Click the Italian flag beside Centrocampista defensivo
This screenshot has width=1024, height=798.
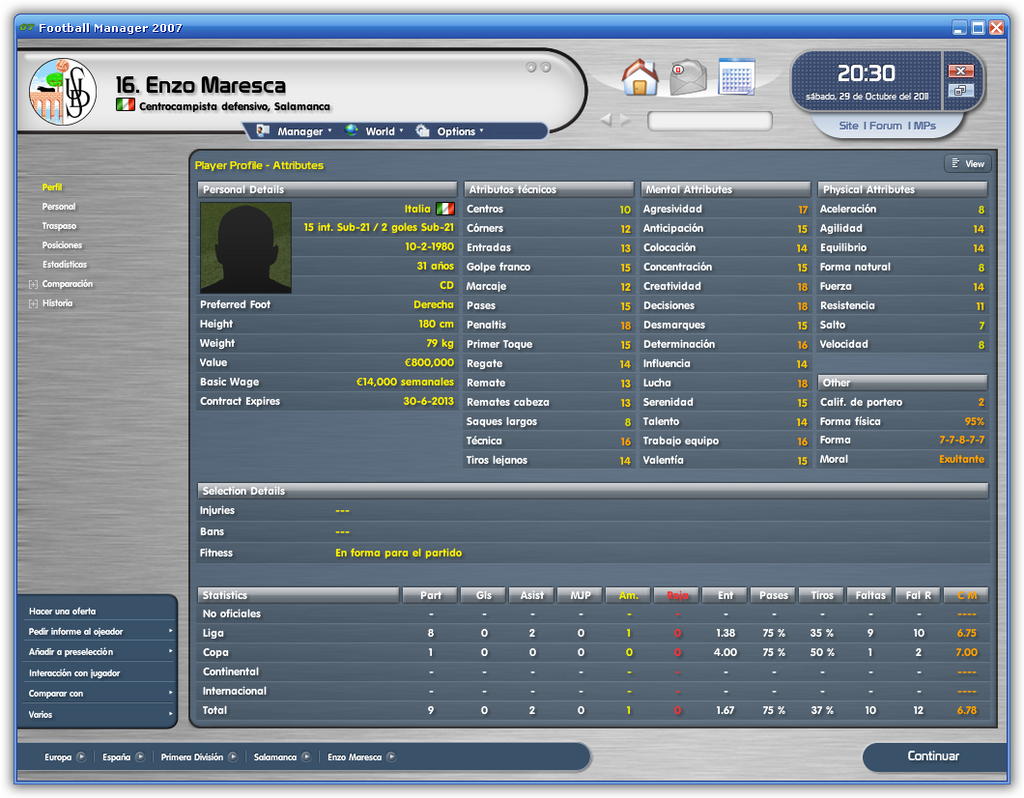[125, 104]
